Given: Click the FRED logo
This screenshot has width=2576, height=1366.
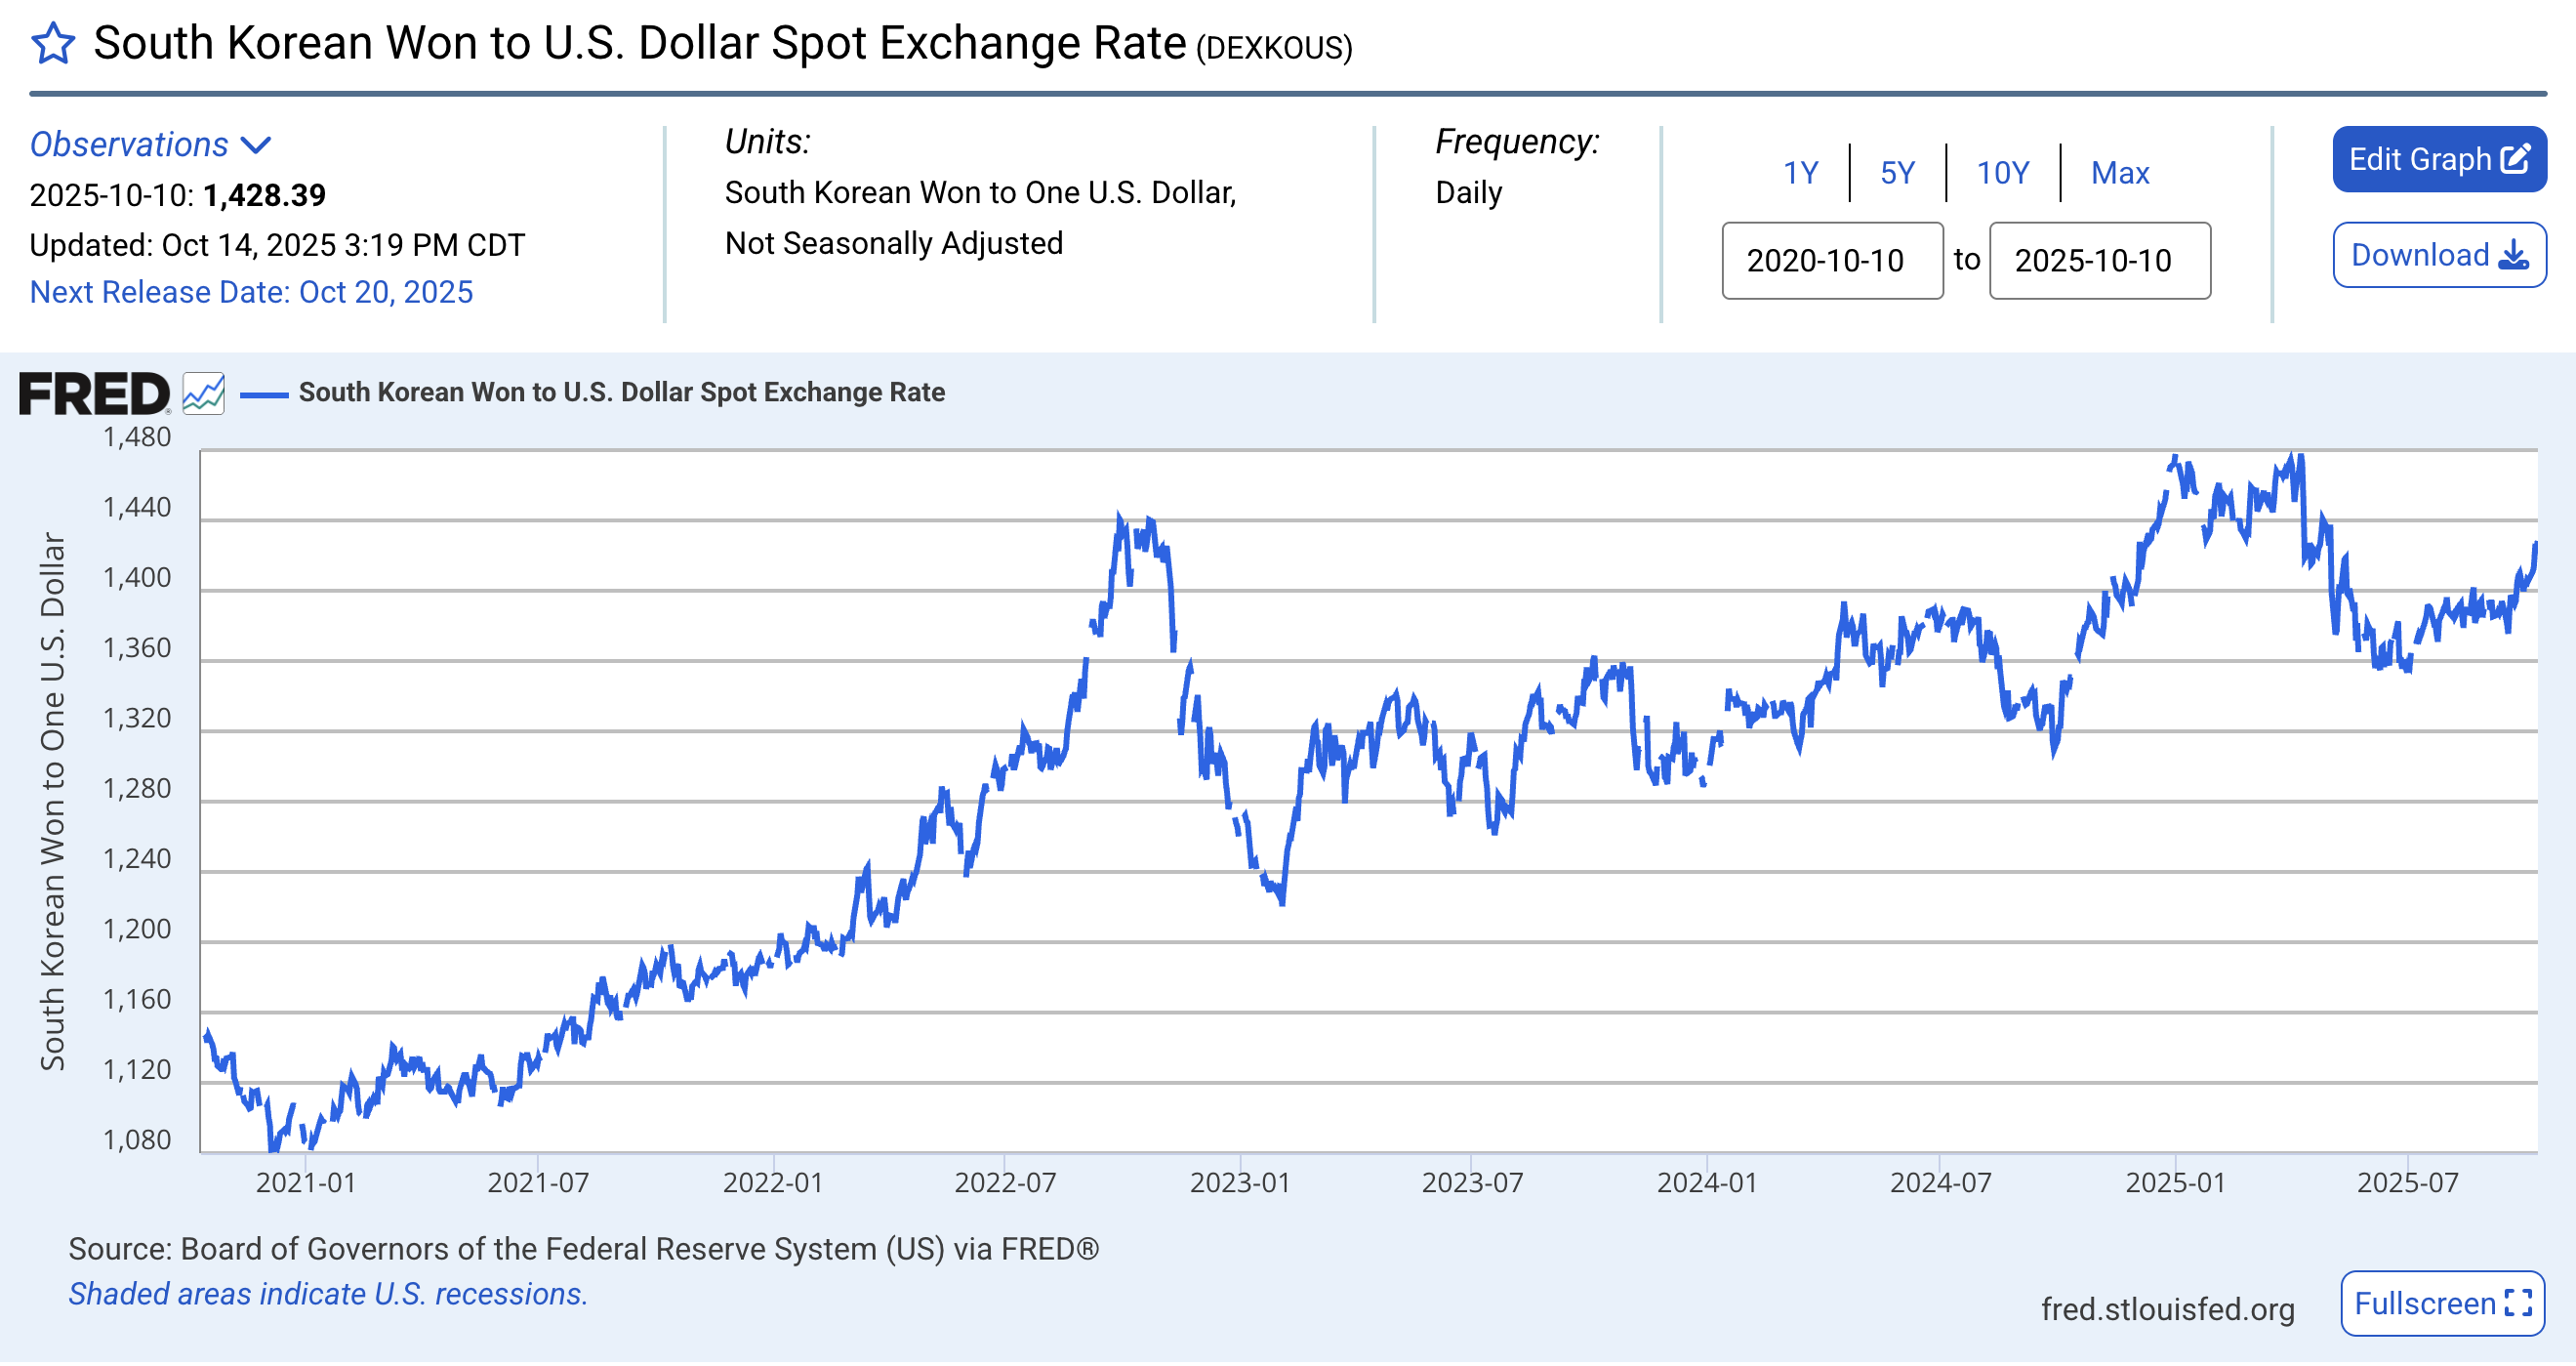Looking at the screenshot, I should point(94,394).
